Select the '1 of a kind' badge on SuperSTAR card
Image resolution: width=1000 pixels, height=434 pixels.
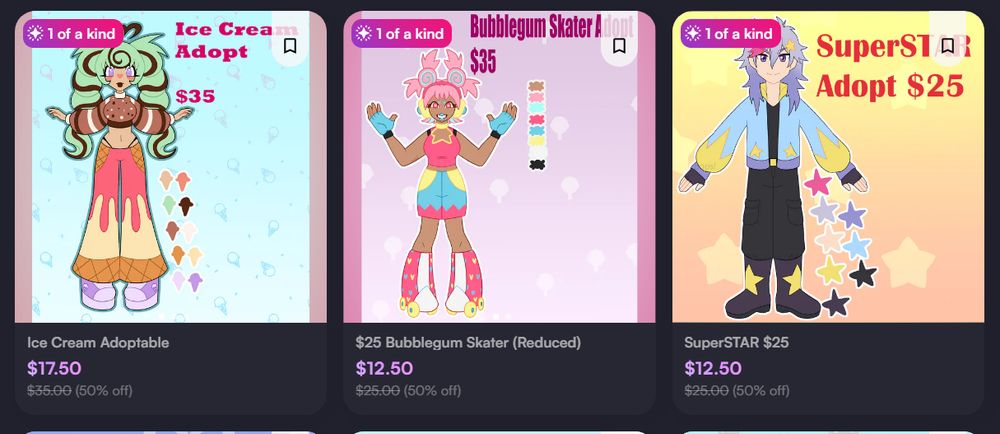click(731, 34)
